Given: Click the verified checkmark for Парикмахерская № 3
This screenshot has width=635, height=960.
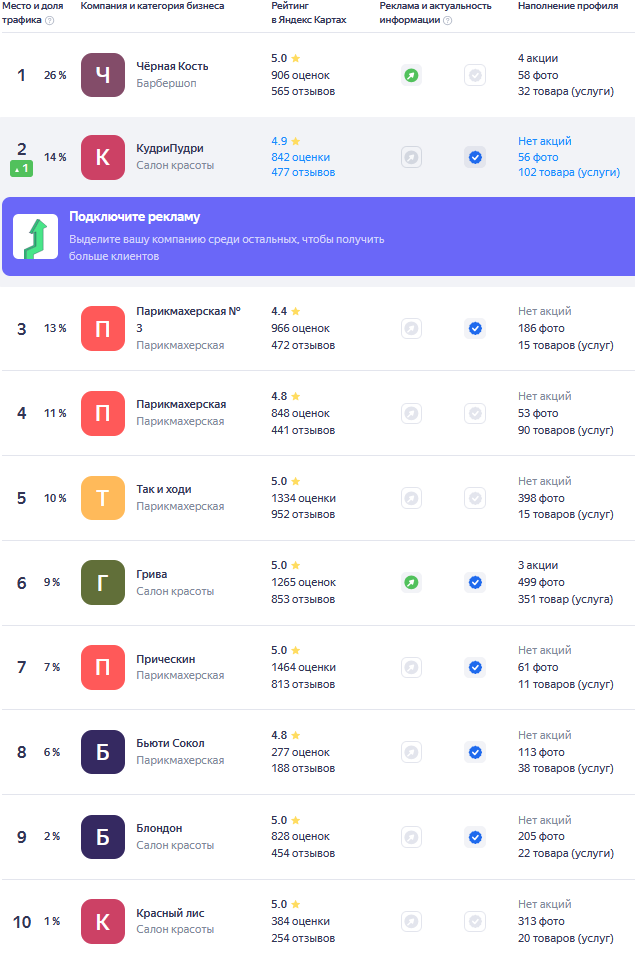Looking at the screenshot, I should point(475,329).
